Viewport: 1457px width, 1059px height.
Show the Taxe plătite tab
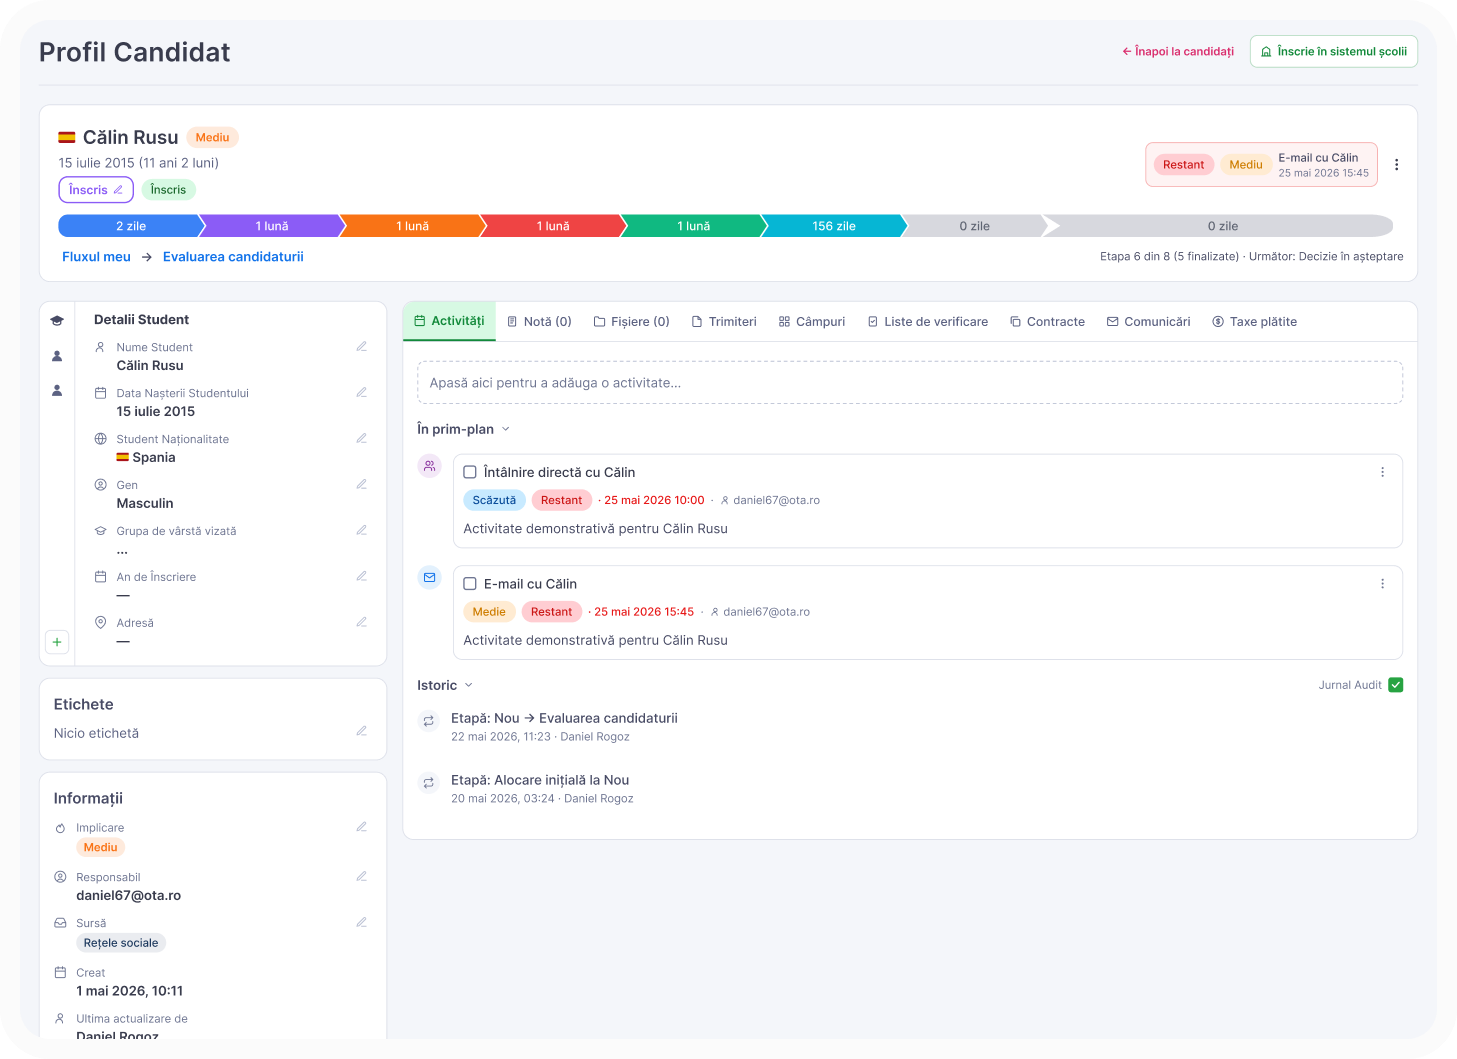click(x=1254, y=322)
